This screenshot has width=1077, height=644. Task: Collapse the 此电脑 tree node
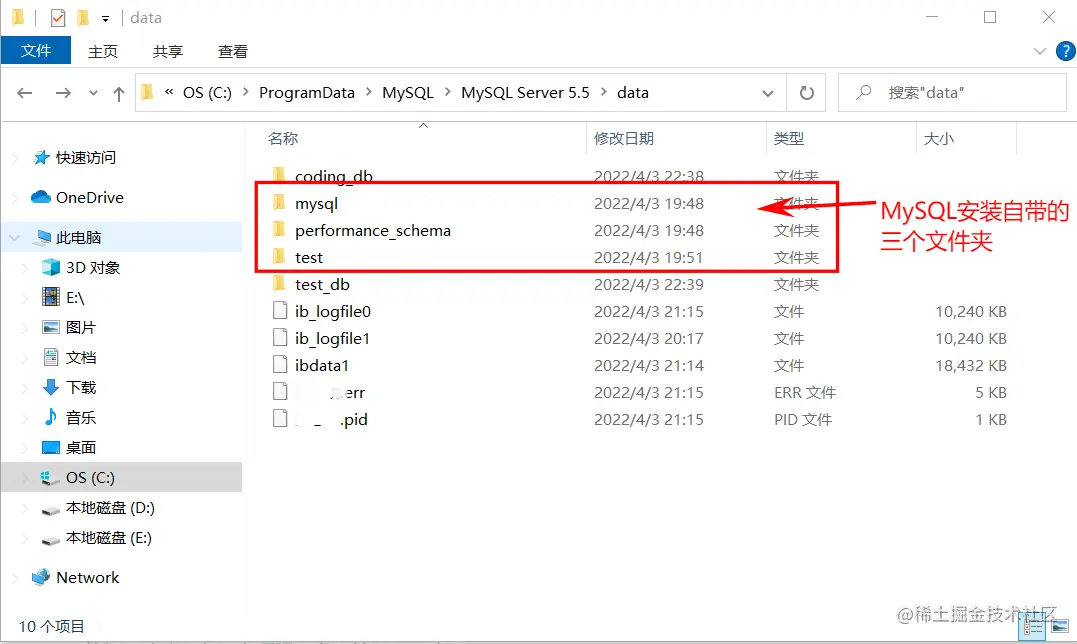point(14,238)
